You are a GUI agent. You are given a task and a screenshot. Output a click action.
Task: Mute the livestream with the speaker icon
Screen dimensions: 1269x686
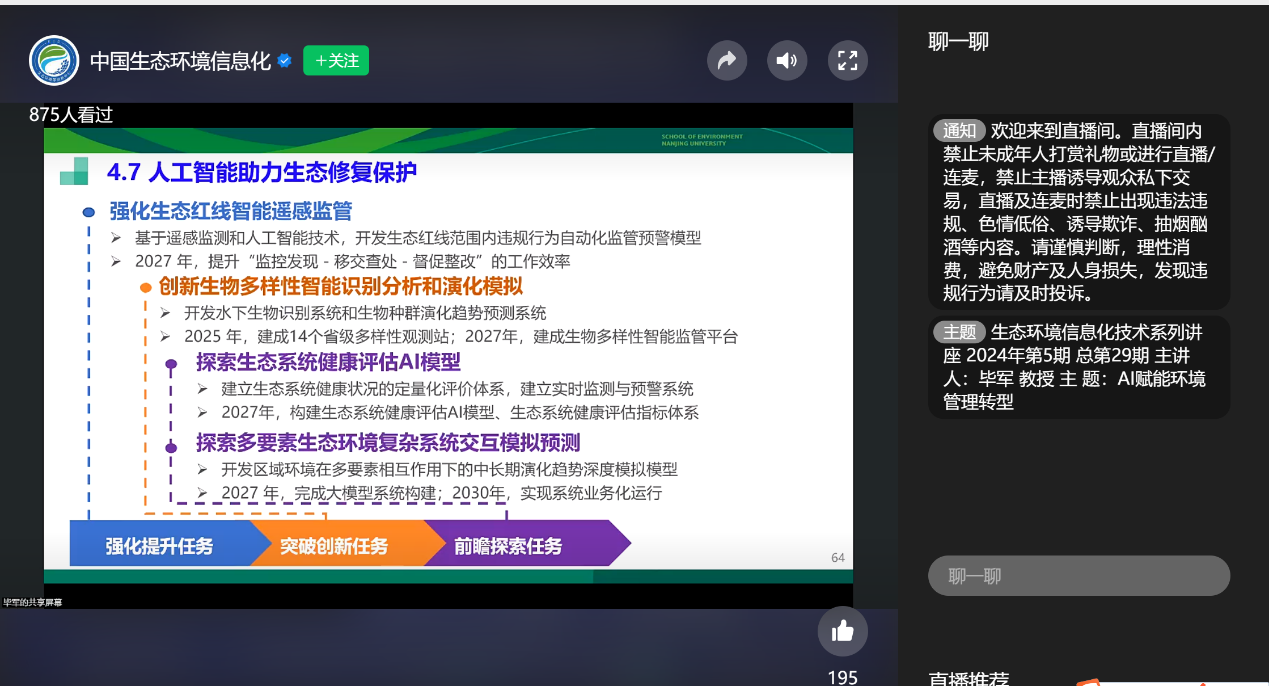[787, 61]
